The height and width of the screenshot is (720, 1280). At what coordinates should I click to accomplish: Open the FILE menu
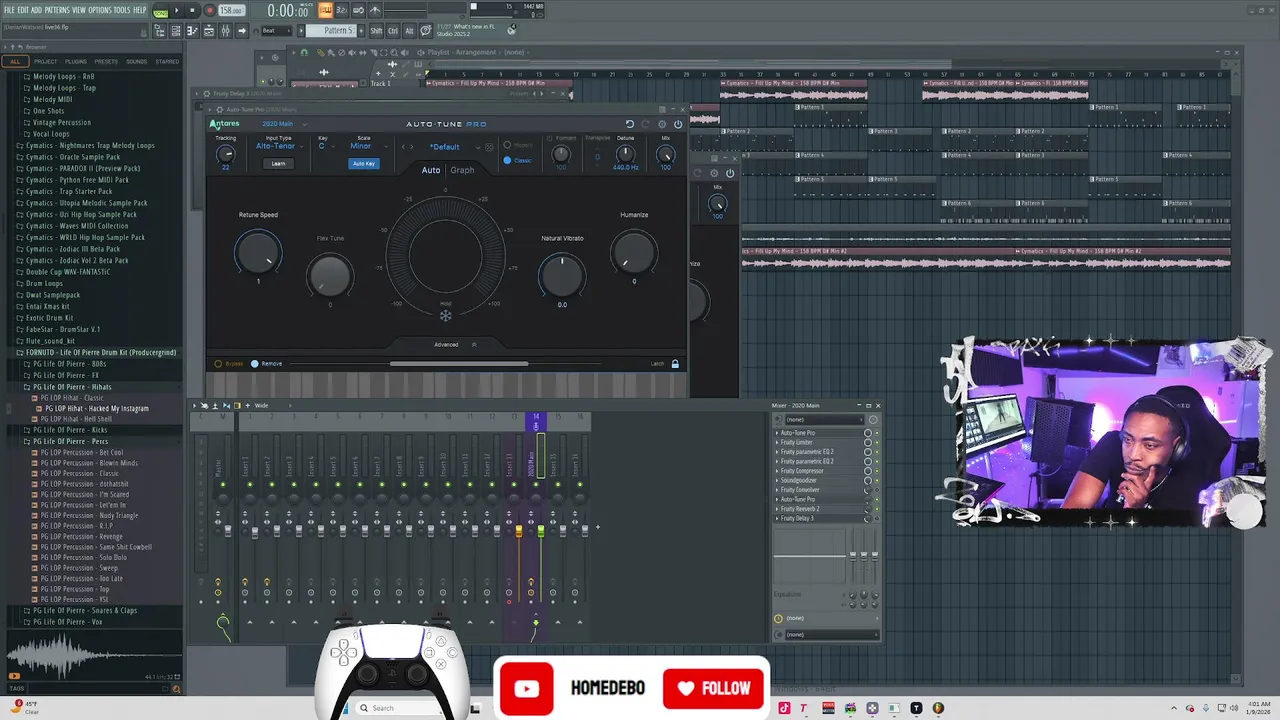coord(9,10)
